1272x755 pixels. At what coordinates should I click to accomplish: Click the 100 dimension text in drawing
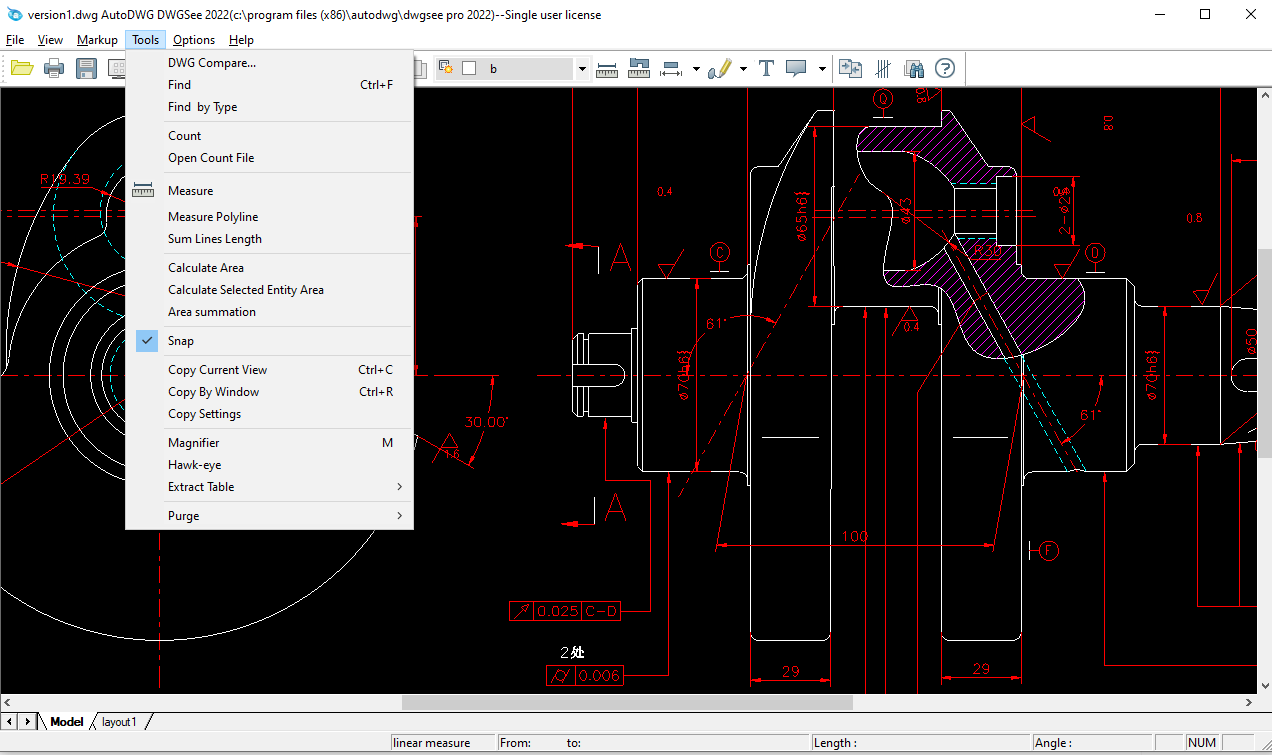[x=854, y=536]
